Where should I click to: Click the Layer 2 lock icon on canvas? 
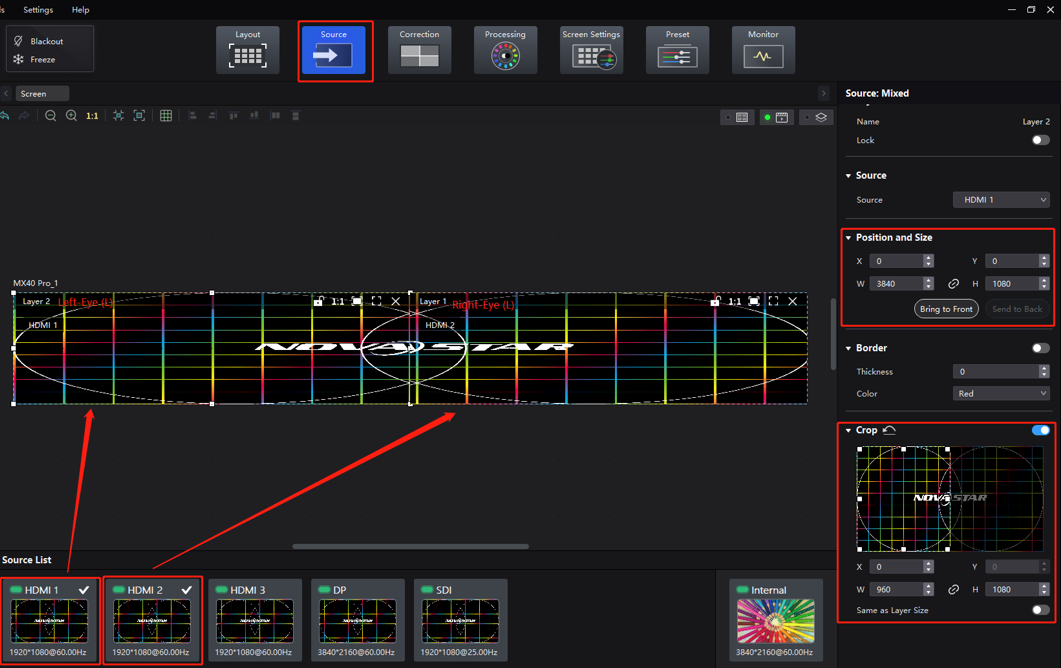pos(318,301)
